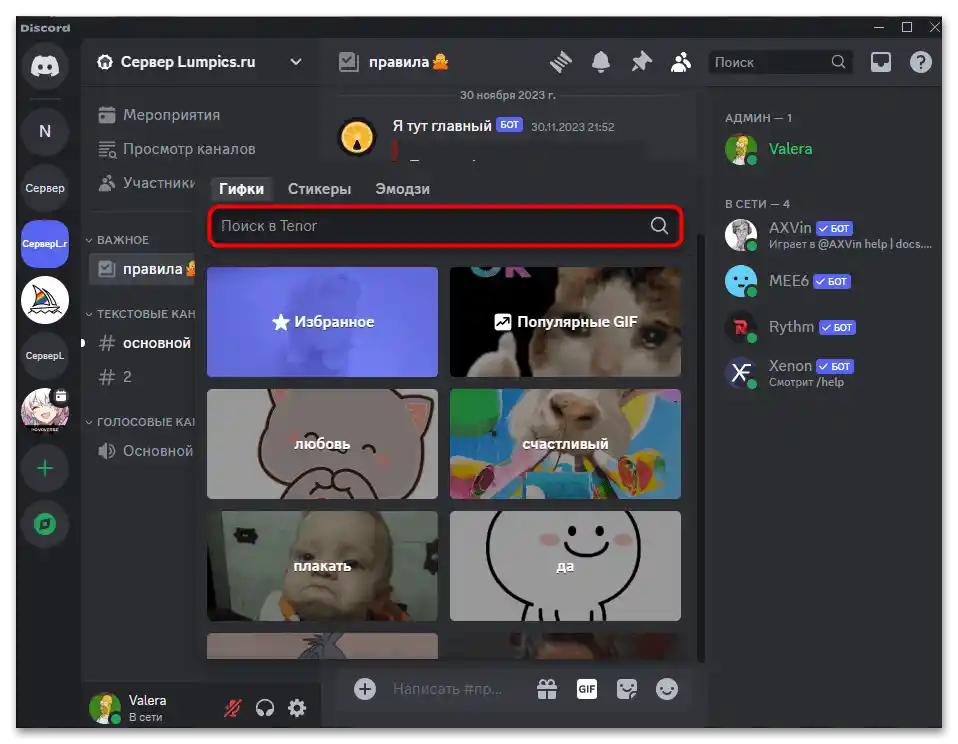Open the threads icon in channel header

click(x=560, y=62)
